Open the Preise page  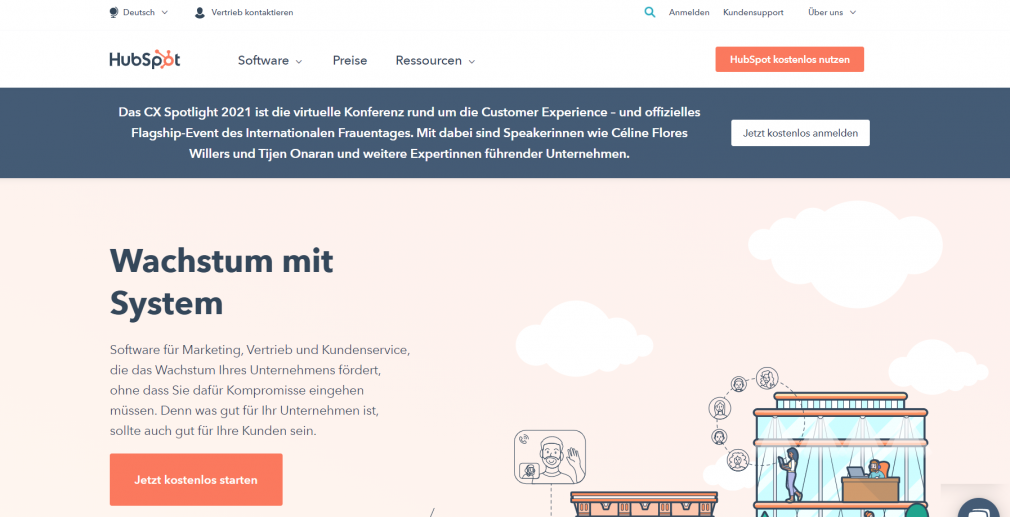click(350, 61)
